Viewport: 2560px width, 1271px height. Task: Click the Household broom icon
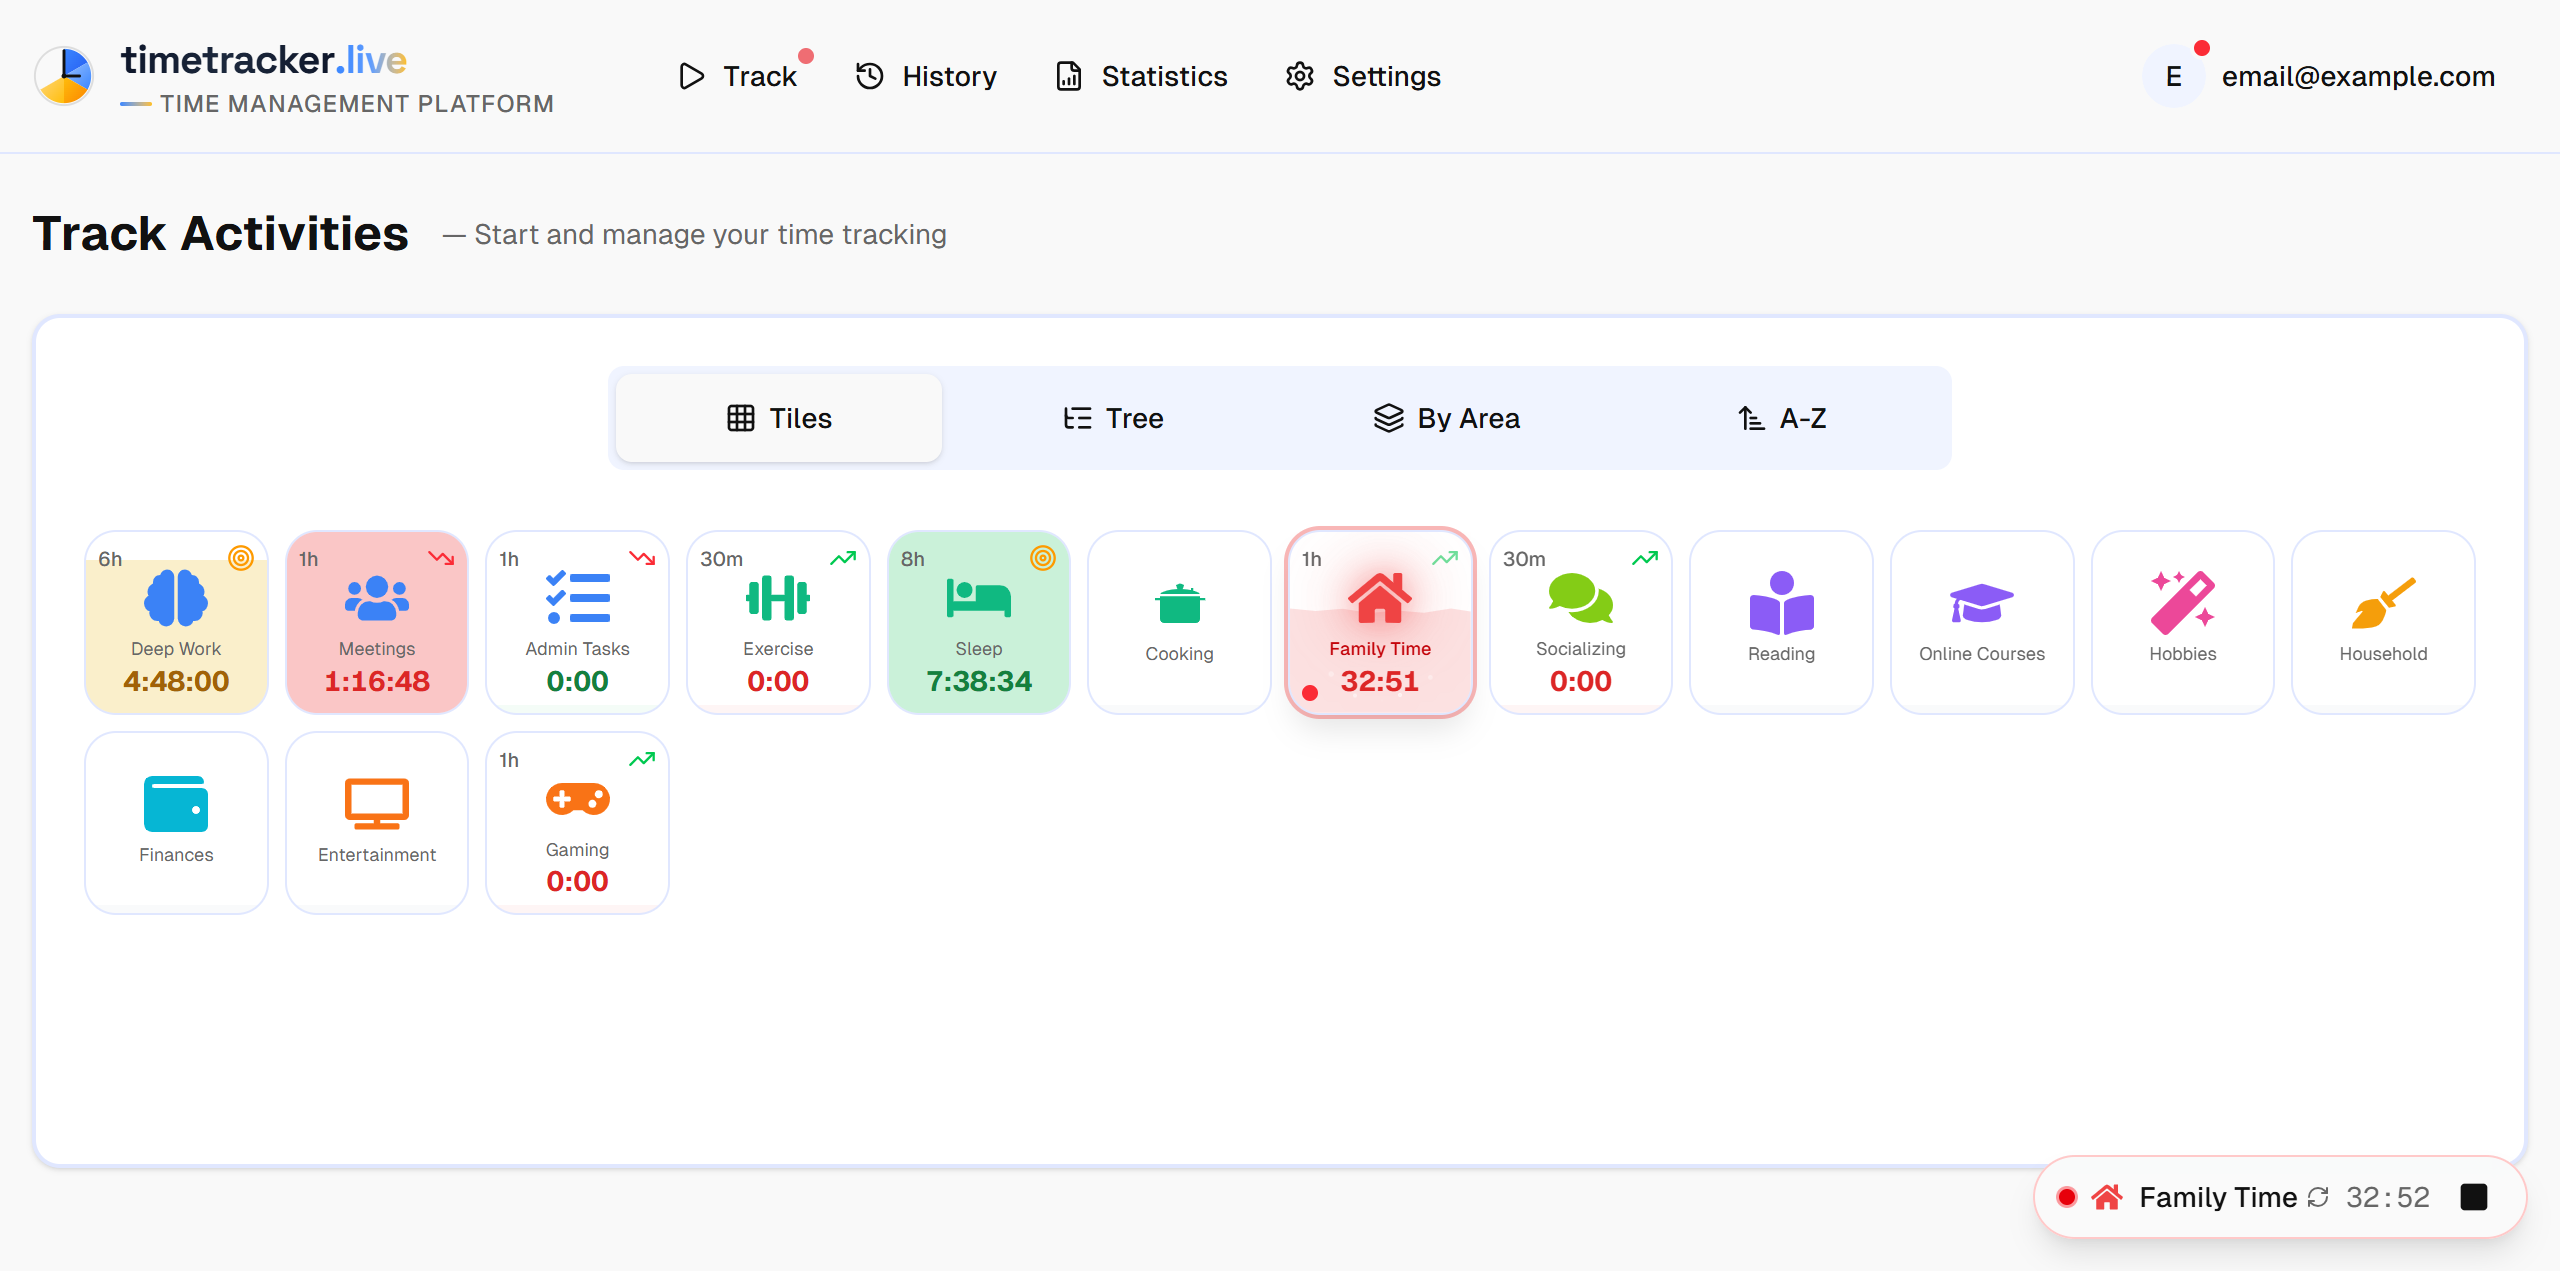click(x=2382, y=602)
